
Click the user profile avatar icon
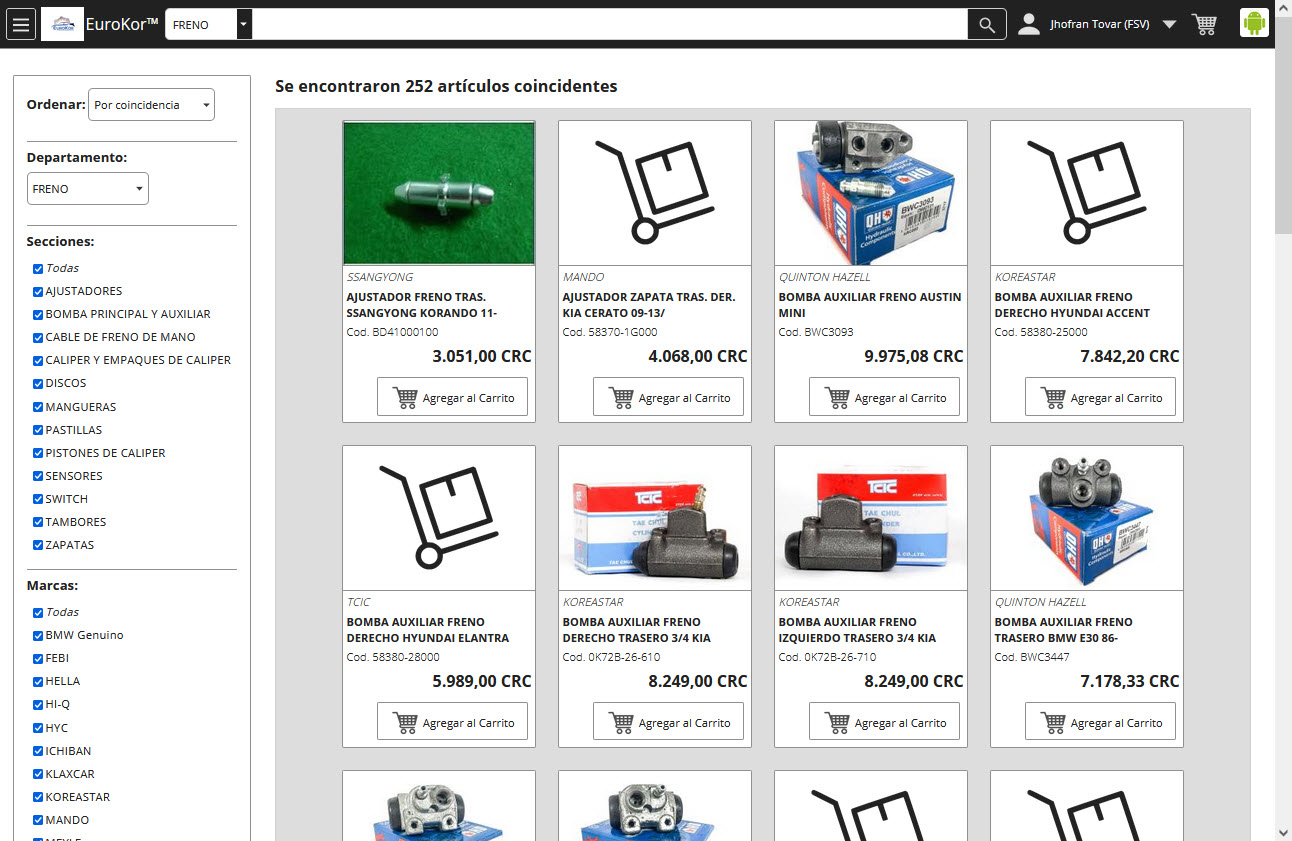[1029, 24]
